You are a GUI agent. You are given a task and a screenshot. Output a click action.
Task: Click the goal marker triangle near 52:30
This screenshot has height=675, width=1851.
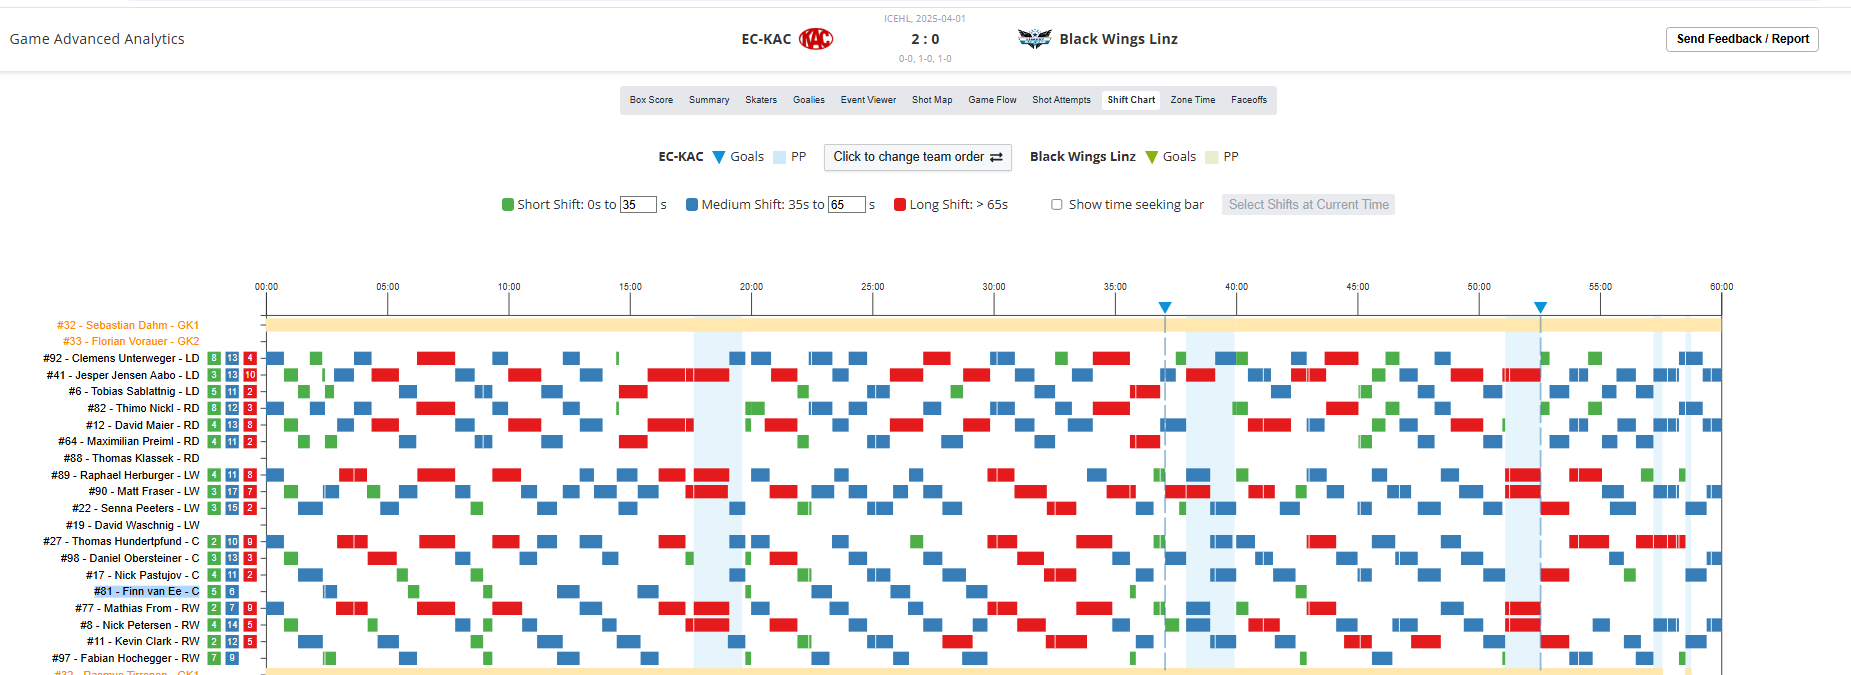pyautogui.click(x=1540, y=307)
